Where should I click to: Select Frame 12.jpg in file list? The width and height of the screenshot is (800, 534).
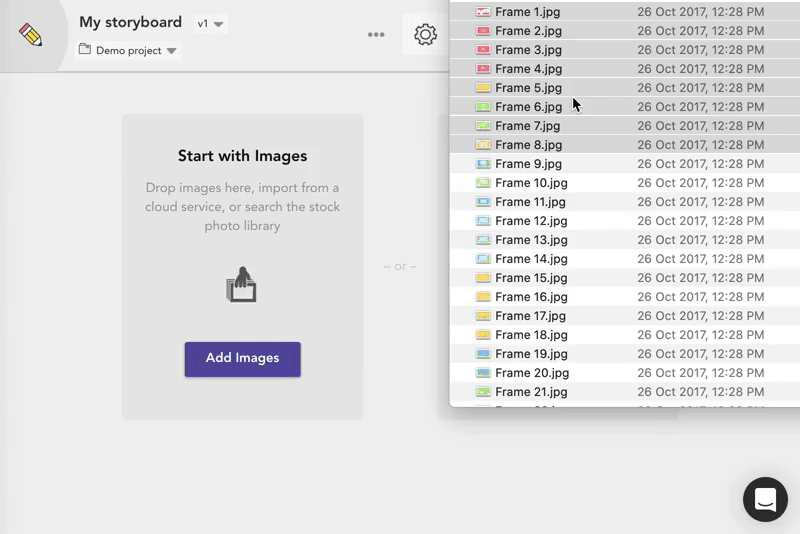tap(531, 221)
